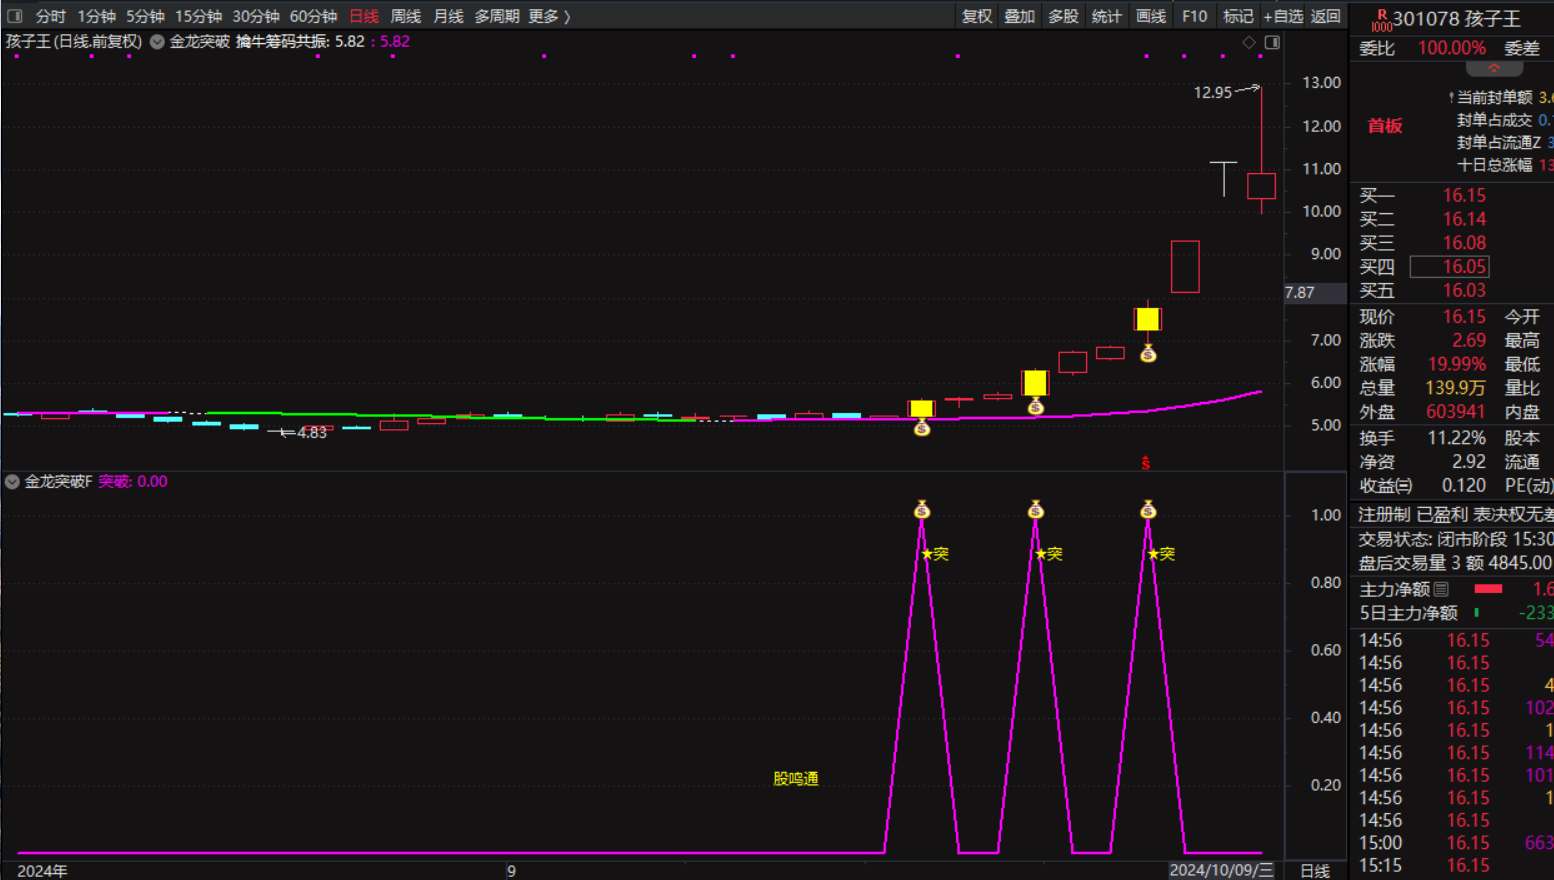Open the 金龙突破F sub-indicator dropdown arrow
The height and width of the screenshot is (880, 1554).
[12, 481]
